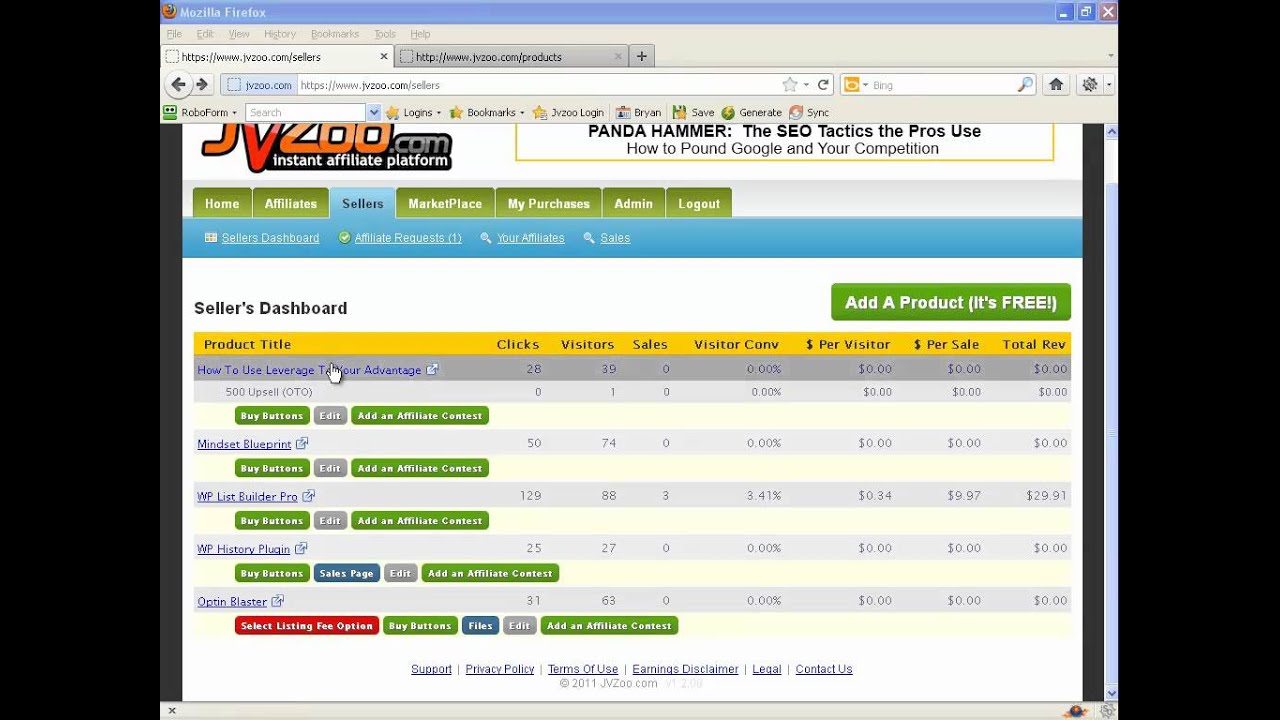Open external link icon beside WP History Plugin

coord(301,548)
